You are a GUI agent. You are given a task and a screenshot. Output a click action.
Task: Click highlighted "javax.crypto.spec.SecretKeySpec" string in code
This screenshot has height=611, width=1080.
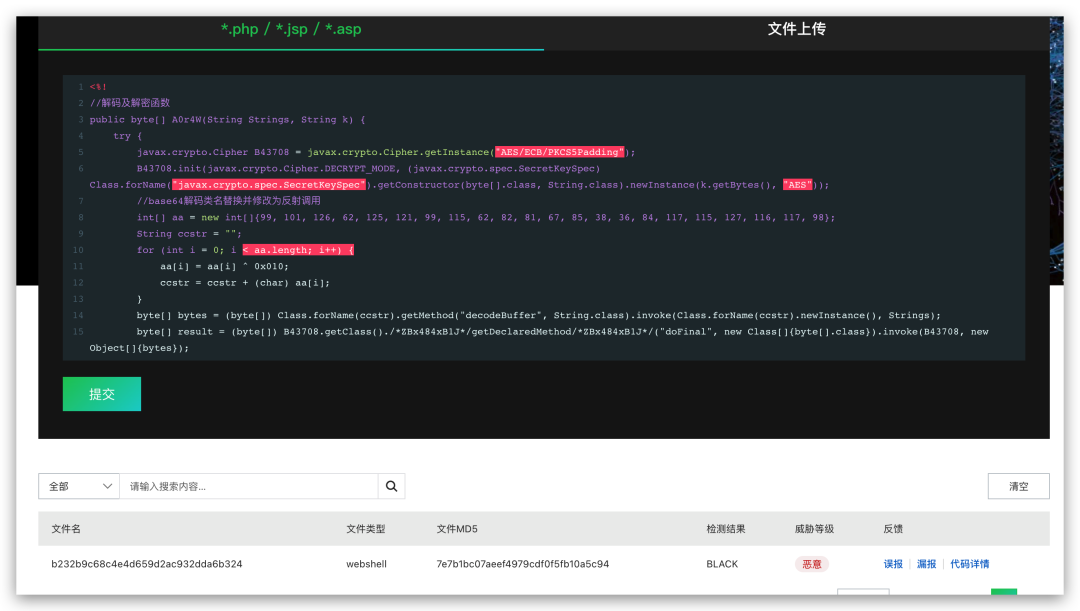pos(269,185)
